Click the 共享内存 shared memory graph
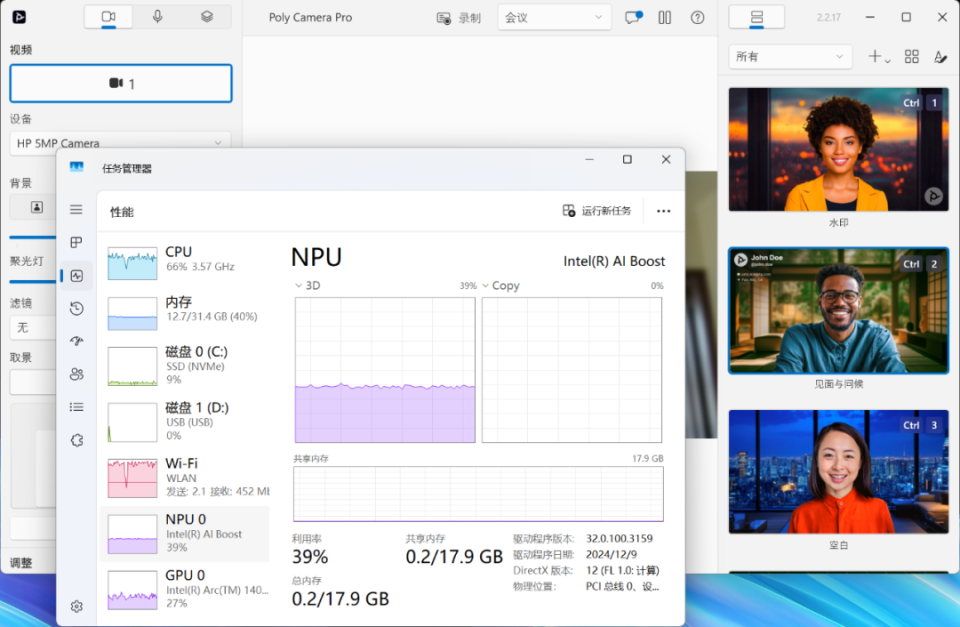 (478, 494)
